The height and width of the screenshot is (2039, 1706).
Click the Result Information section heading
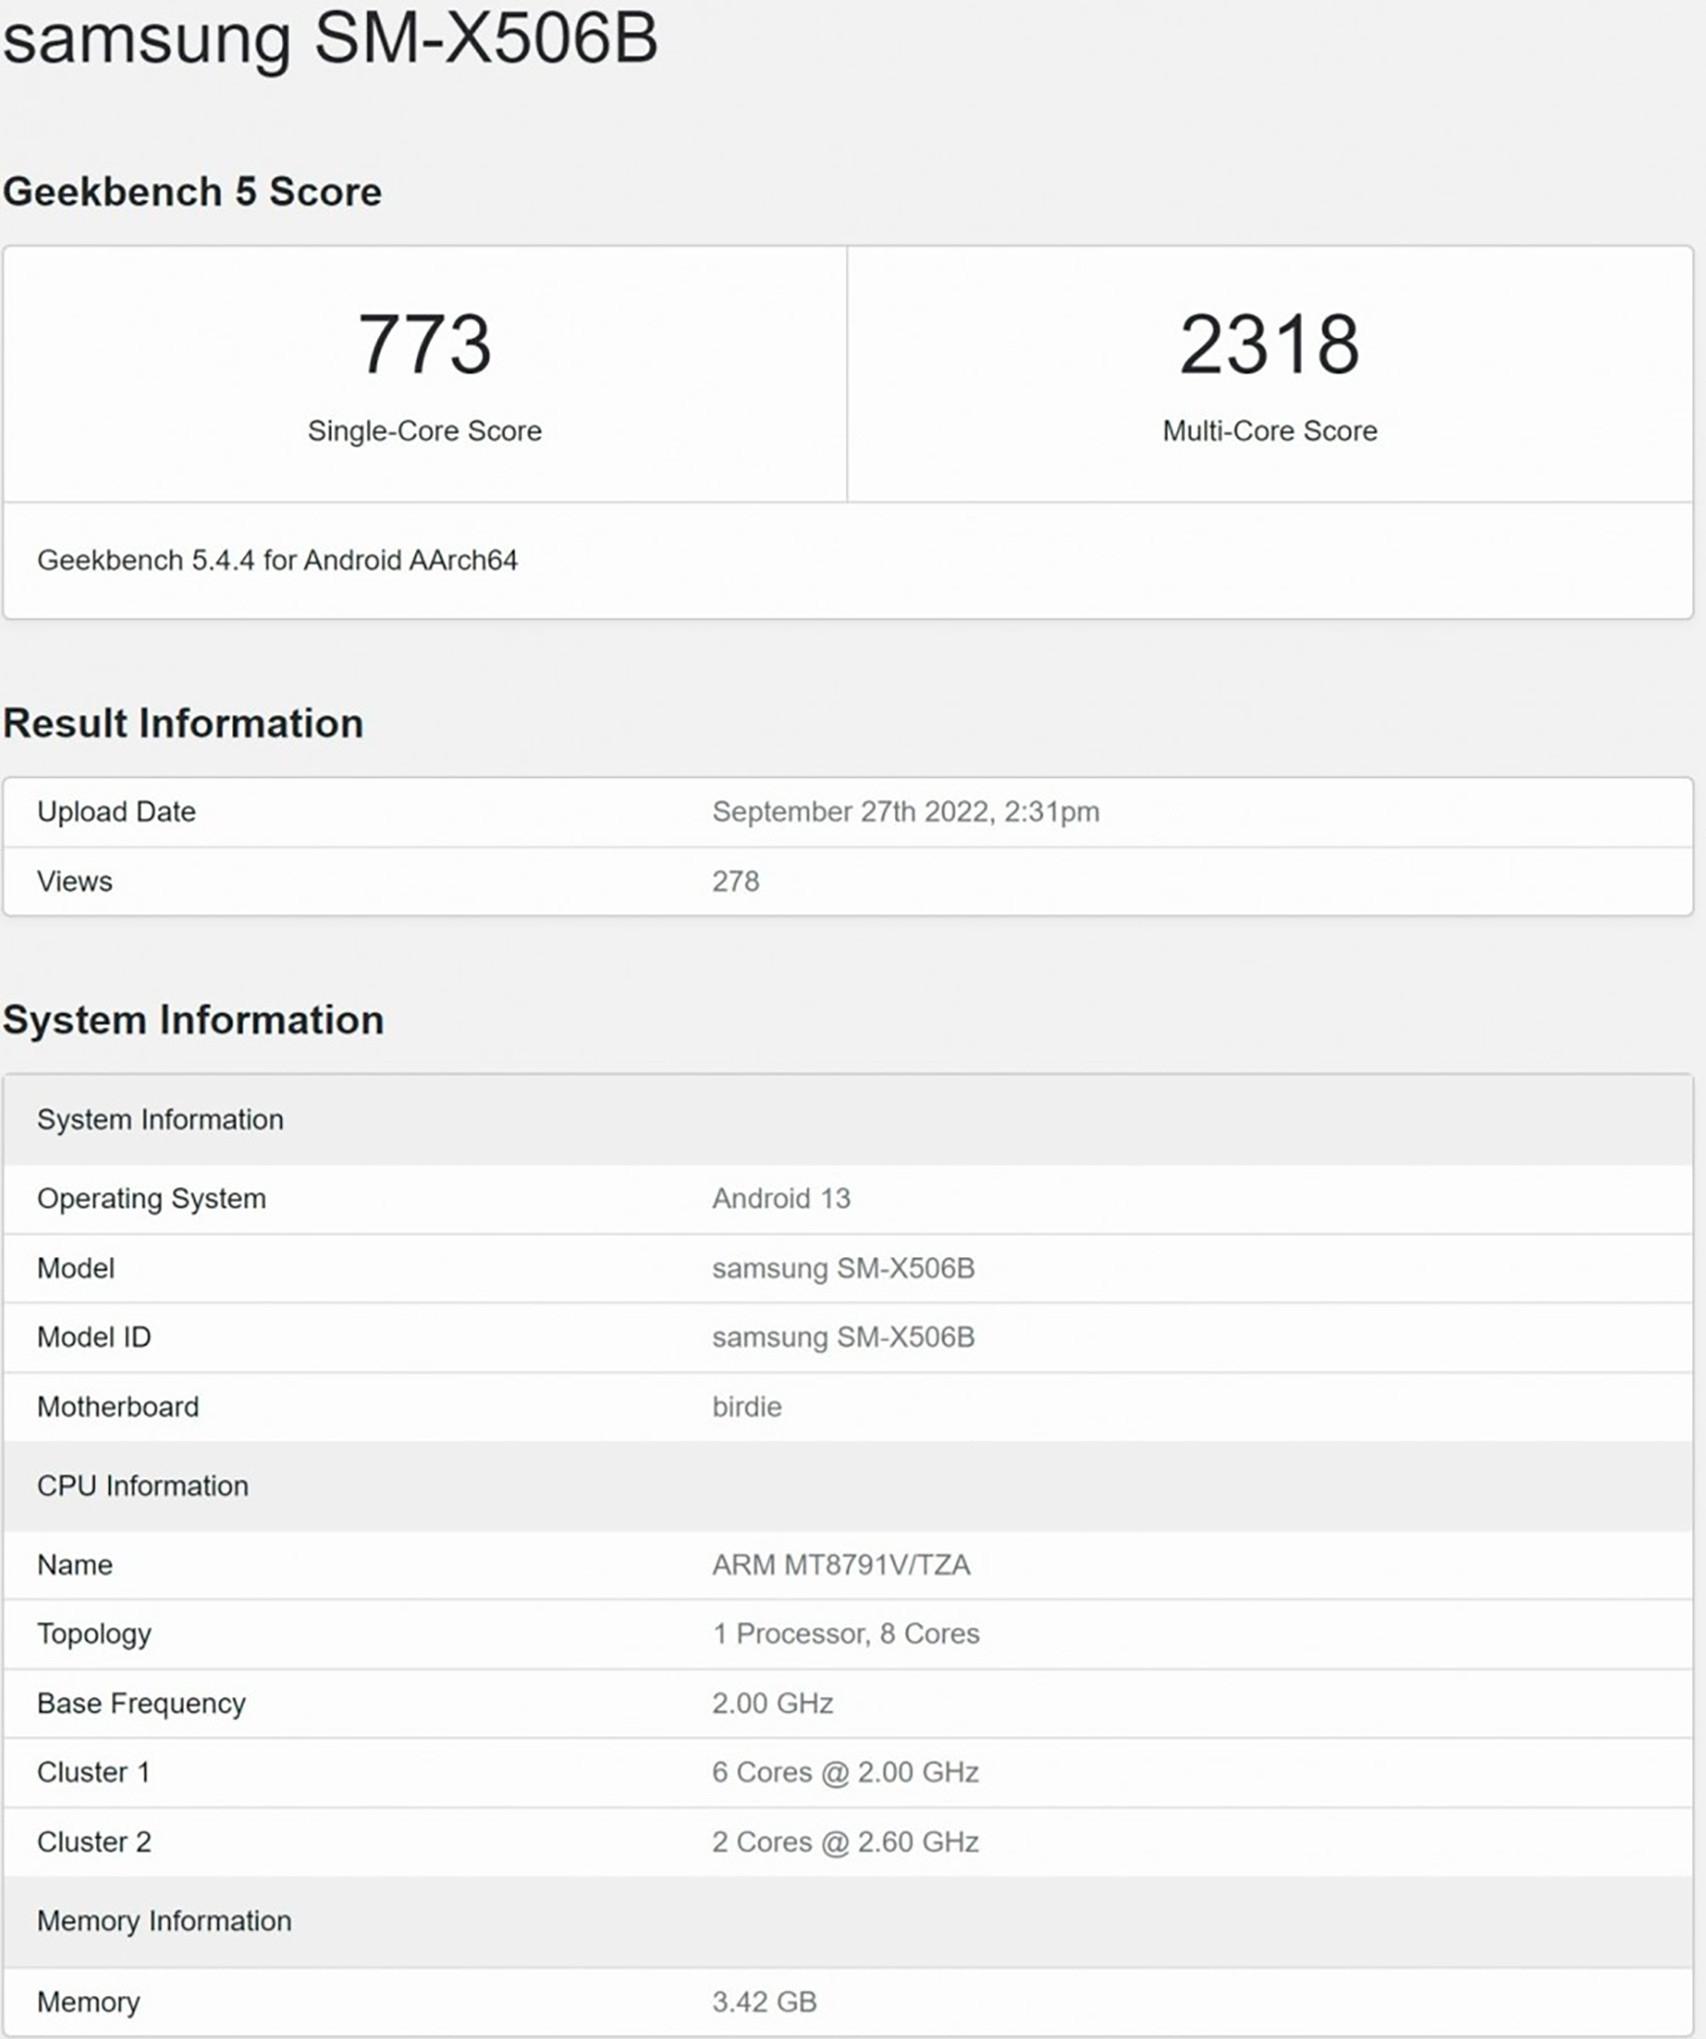pos(185,723)
